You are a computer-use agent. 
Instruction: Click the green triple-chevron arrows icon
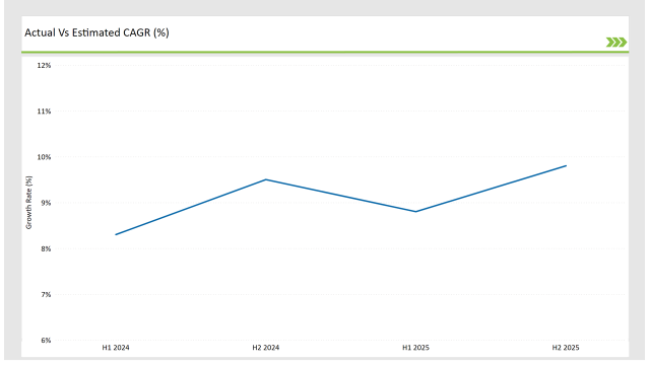pos(616,42)
